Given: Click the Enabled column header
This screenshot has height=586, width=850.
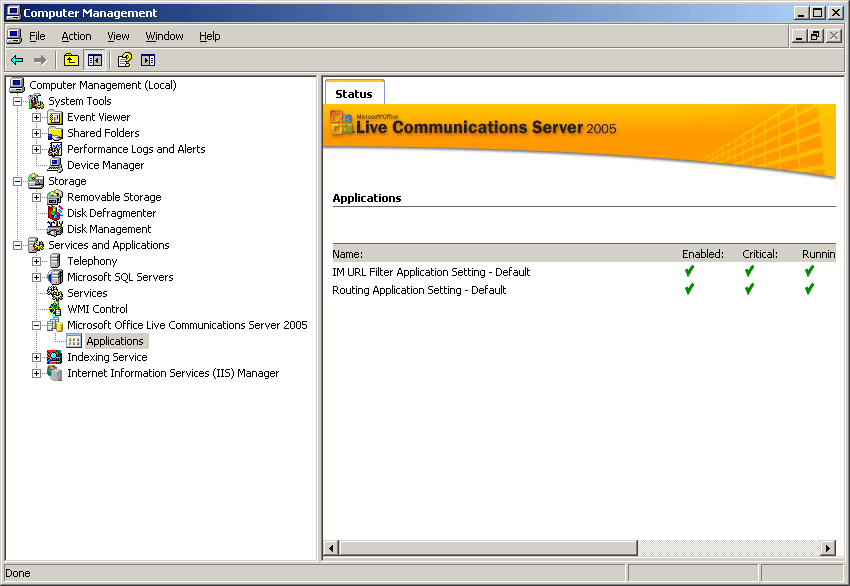Looking at the screenshot, I should [703, 254].
